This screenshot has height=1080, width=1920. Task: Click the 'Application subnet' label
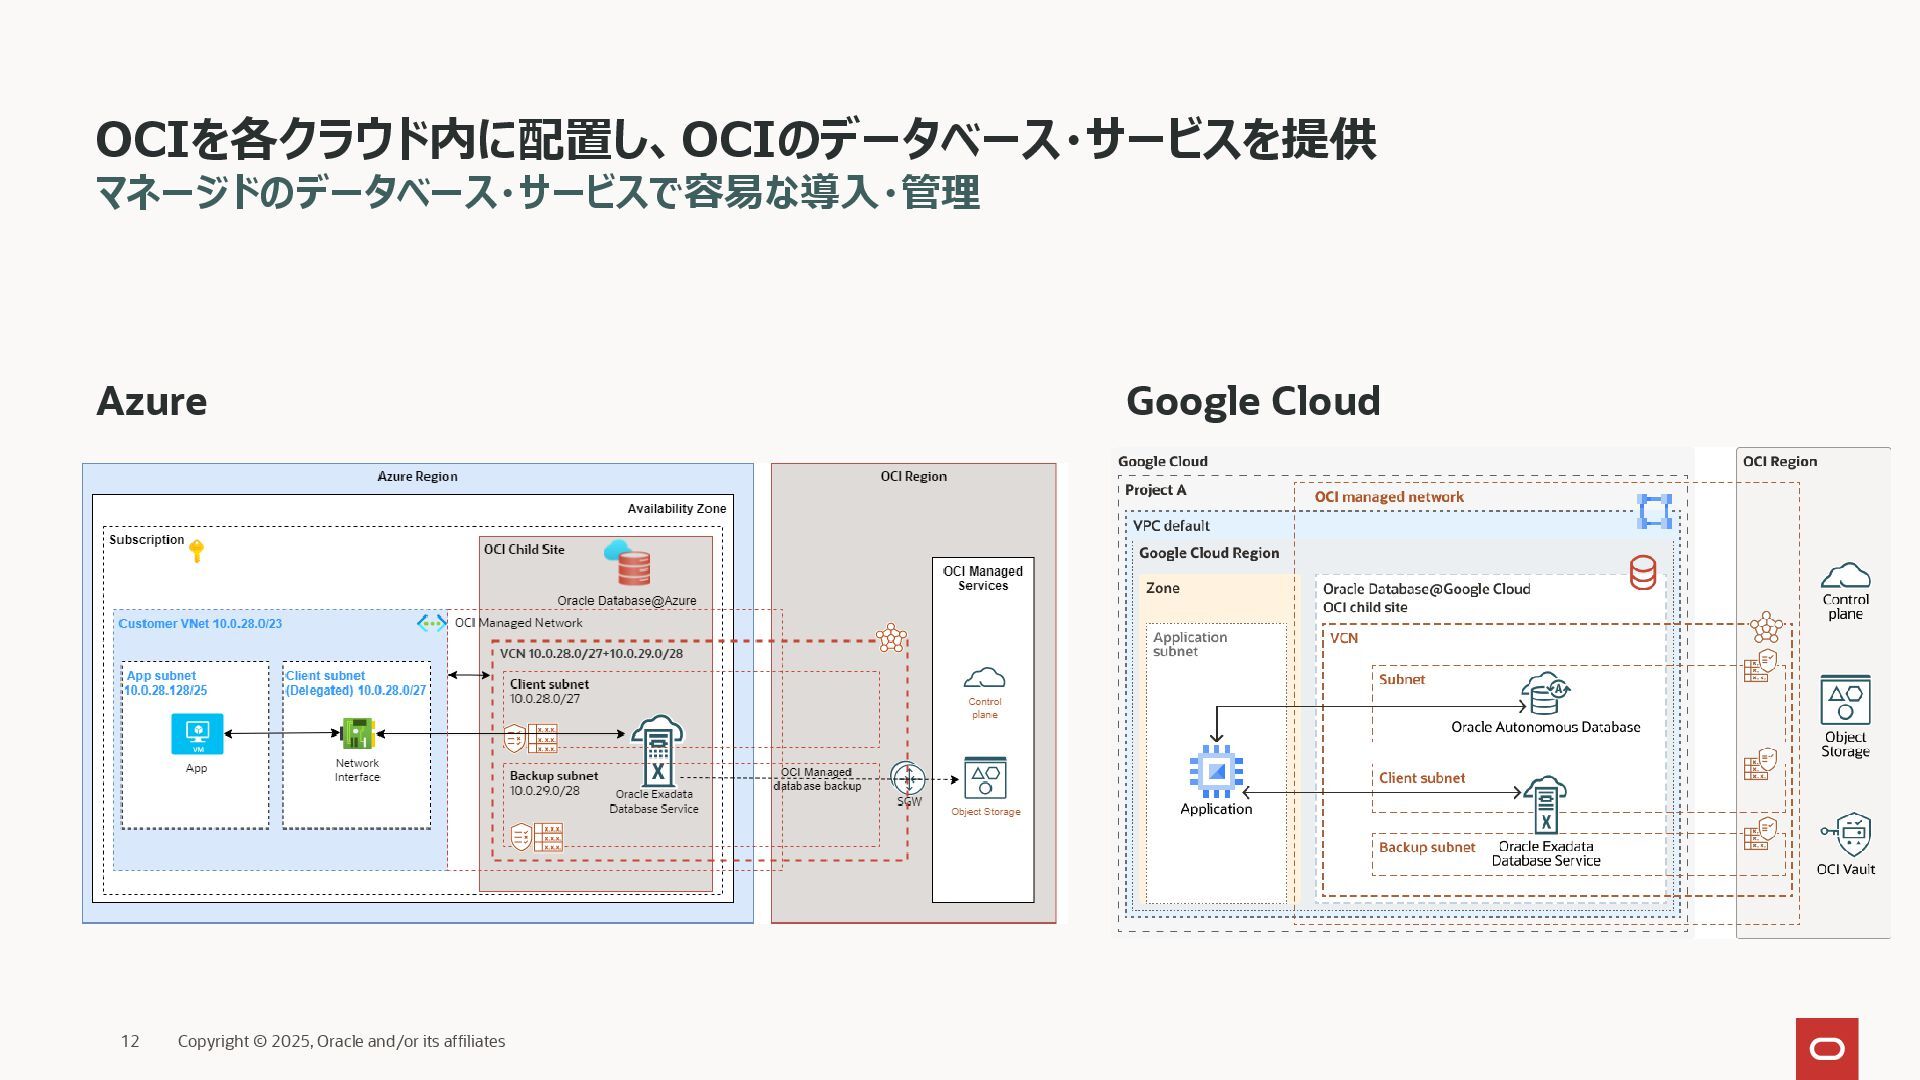[x=1190, y=644]
